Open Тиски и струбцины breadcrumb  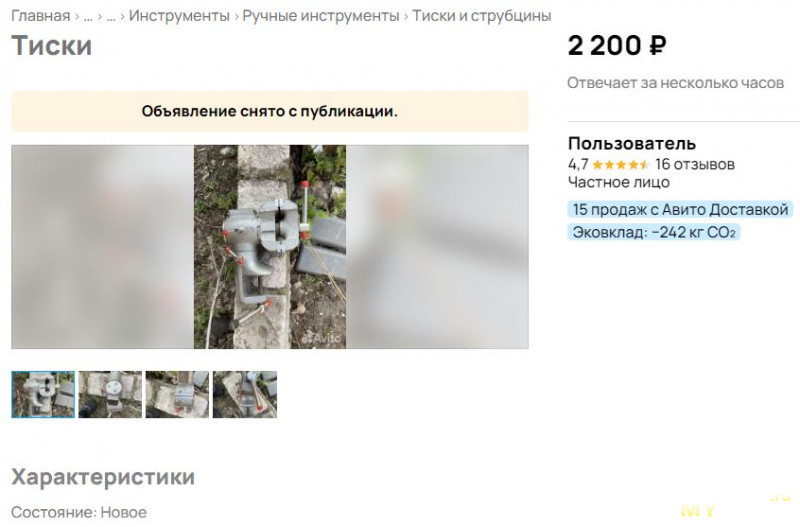click(482, 16)
